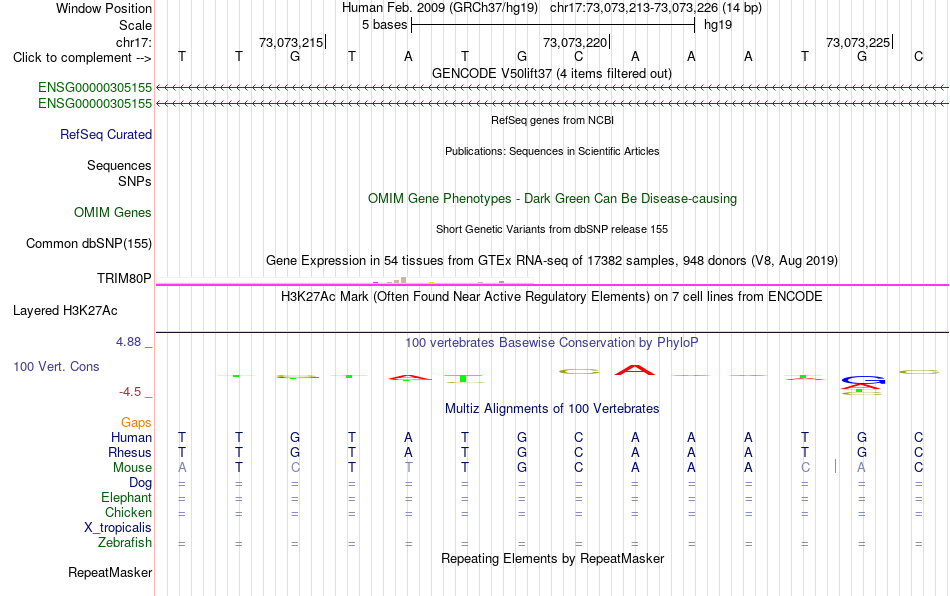Click 'RefSeq genes from NCBI' track title
950x596 pixels.
pyautogui.click(x=553, y=121)
